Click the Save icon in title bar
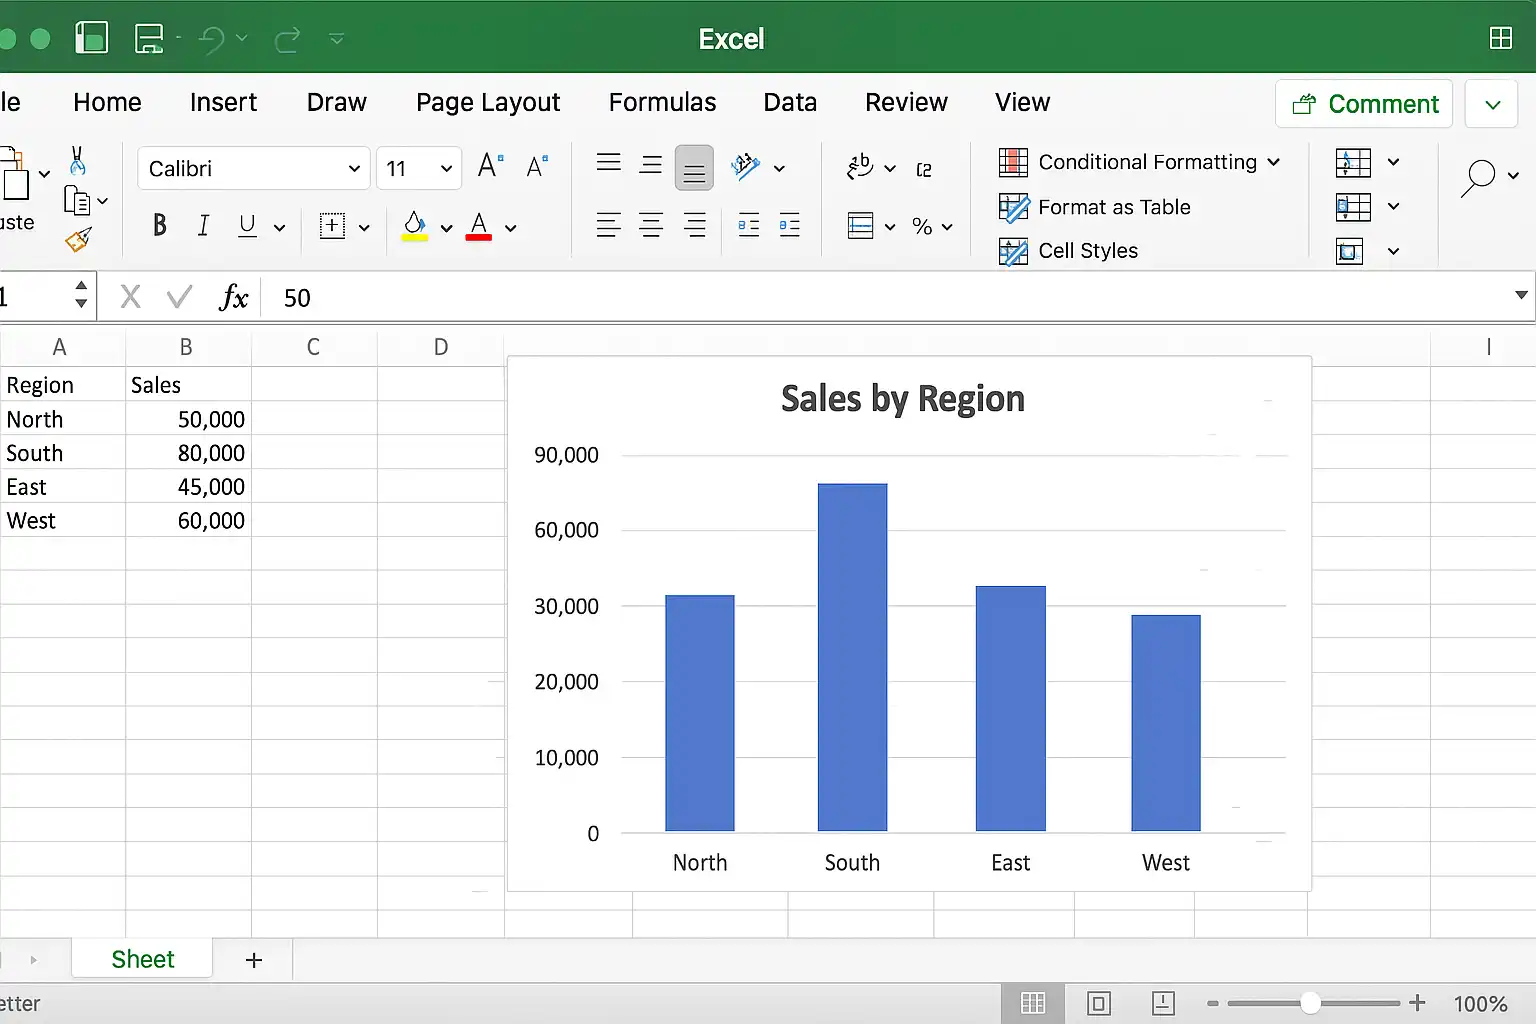This screenshot has height=1024, width=1536. 149,39
